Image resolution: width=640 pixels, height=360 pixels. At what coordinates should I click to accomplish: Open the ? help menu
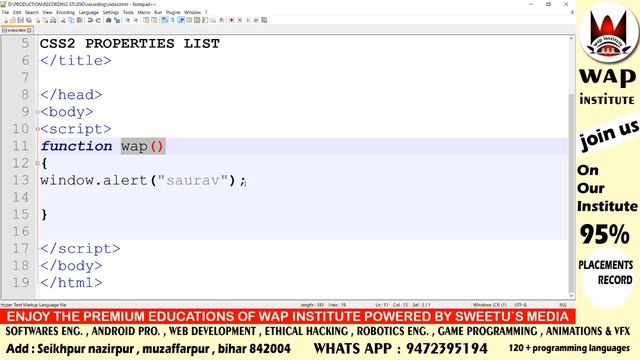[x=206, y=12]
